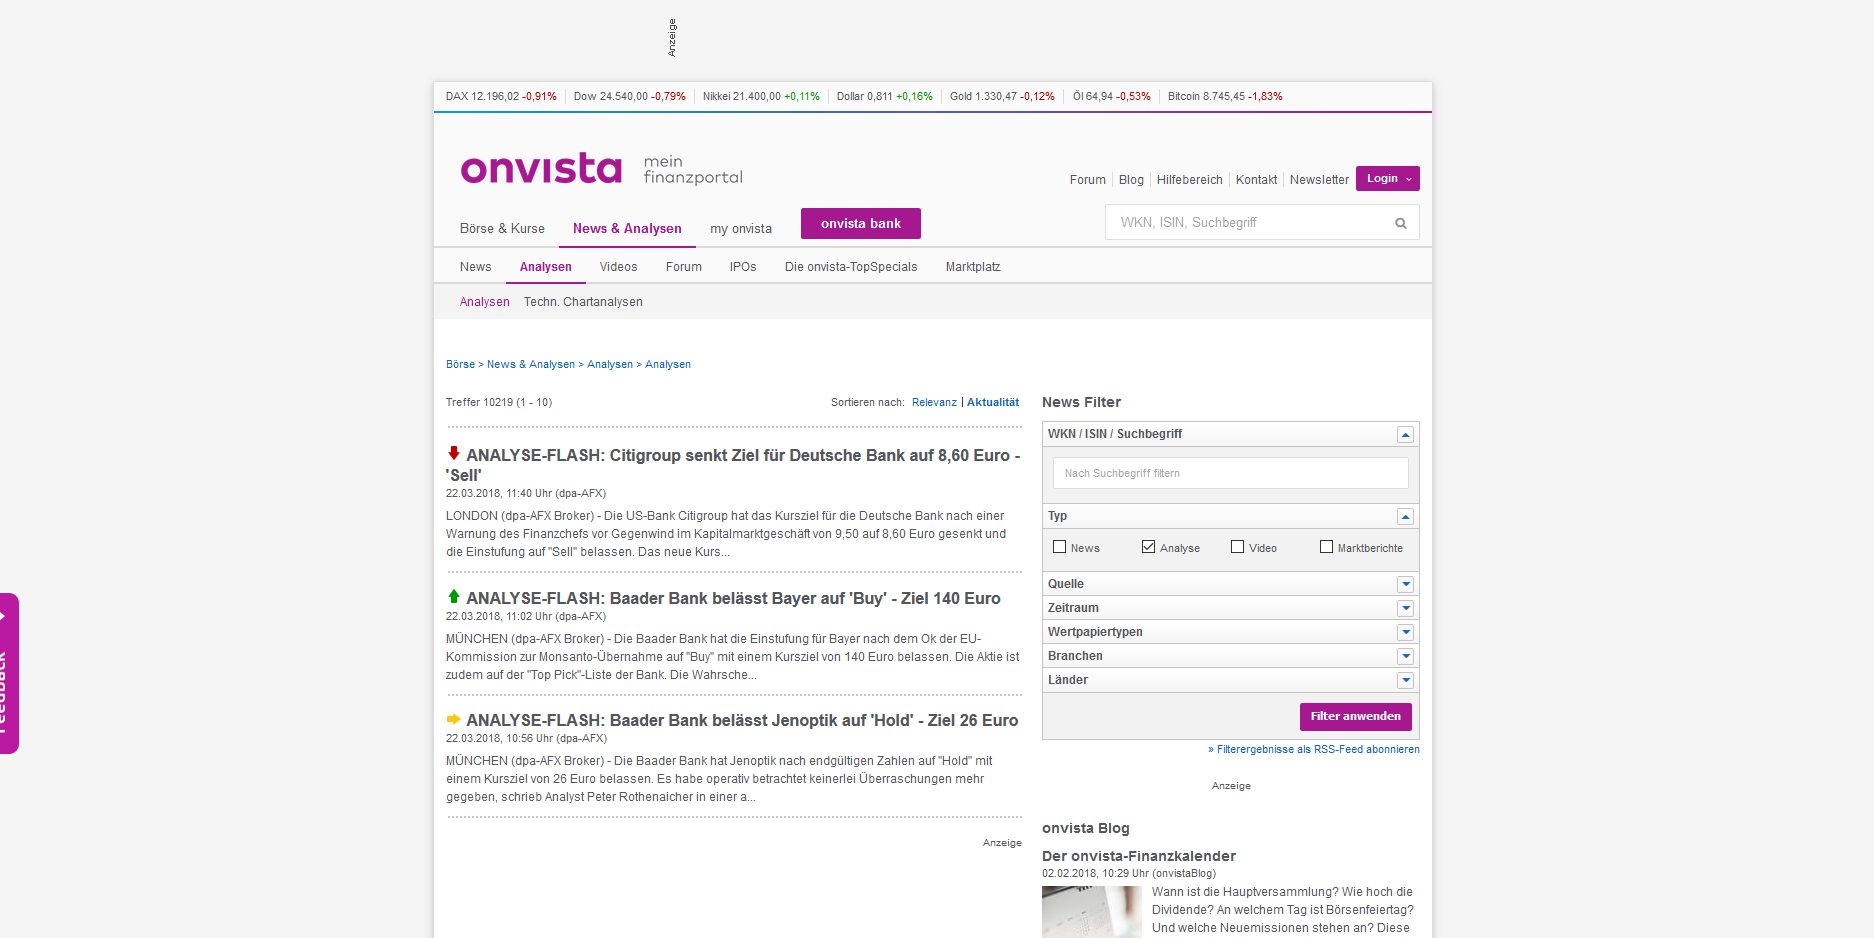Image resolution: width=1874 pixels, height=938 pixels.
Task: Open Die onvista-TopSpecials menu item
Action: point(851,267)
